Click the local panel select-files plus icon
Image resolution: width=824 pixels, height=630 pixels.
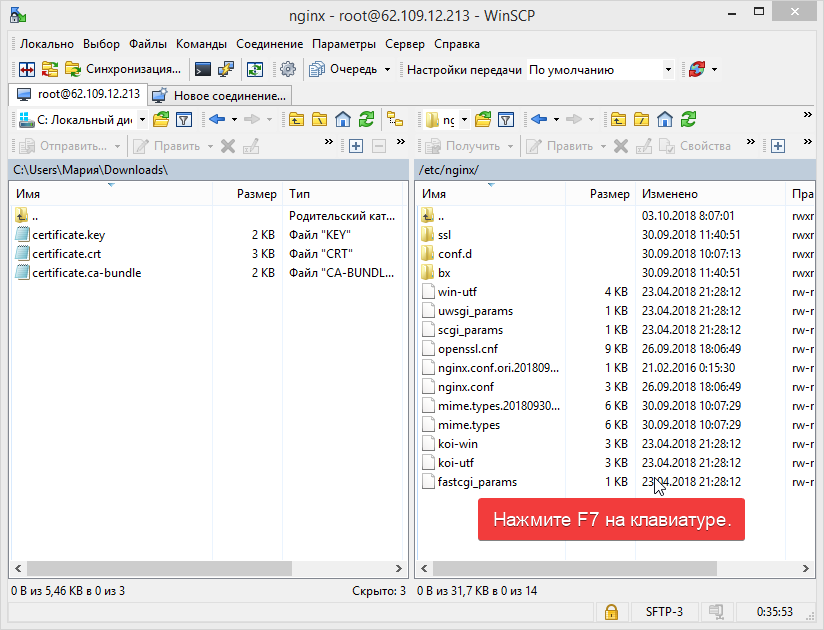coord(356,146)
